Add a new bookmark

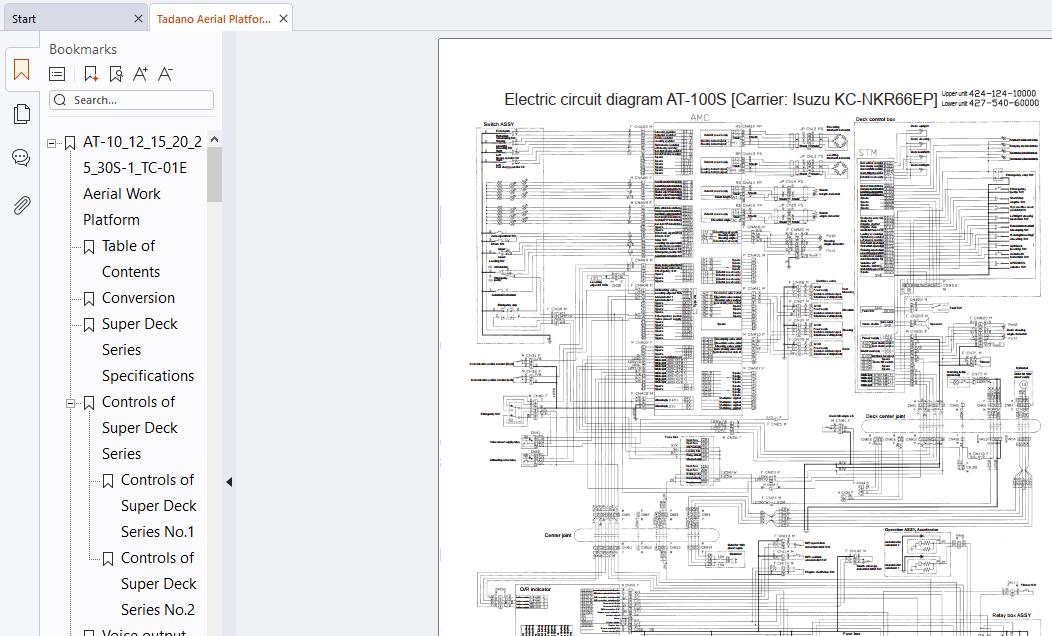(x=91, y=74)
